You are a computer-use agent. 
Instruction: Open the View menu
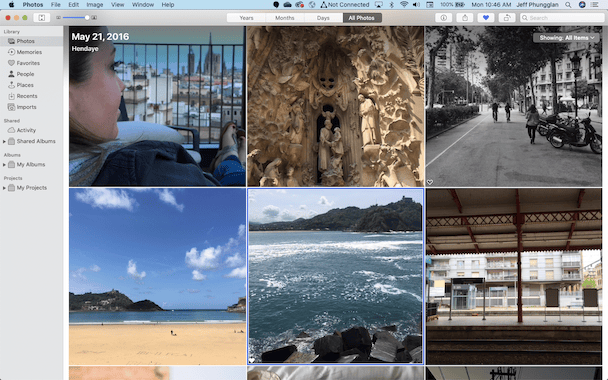point(117,5)
